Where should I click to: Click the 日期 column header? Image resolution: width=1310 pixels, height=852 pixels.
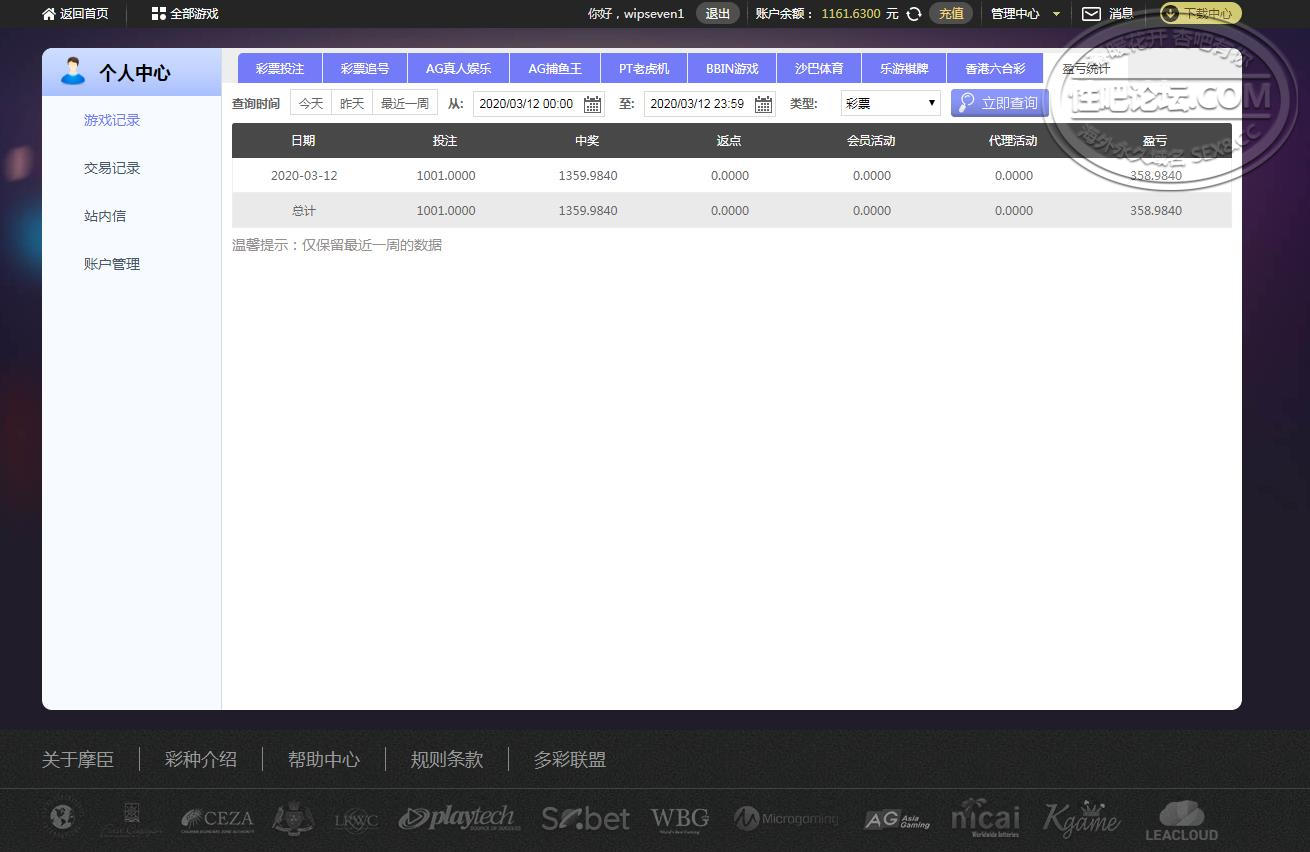coord(303,141)
